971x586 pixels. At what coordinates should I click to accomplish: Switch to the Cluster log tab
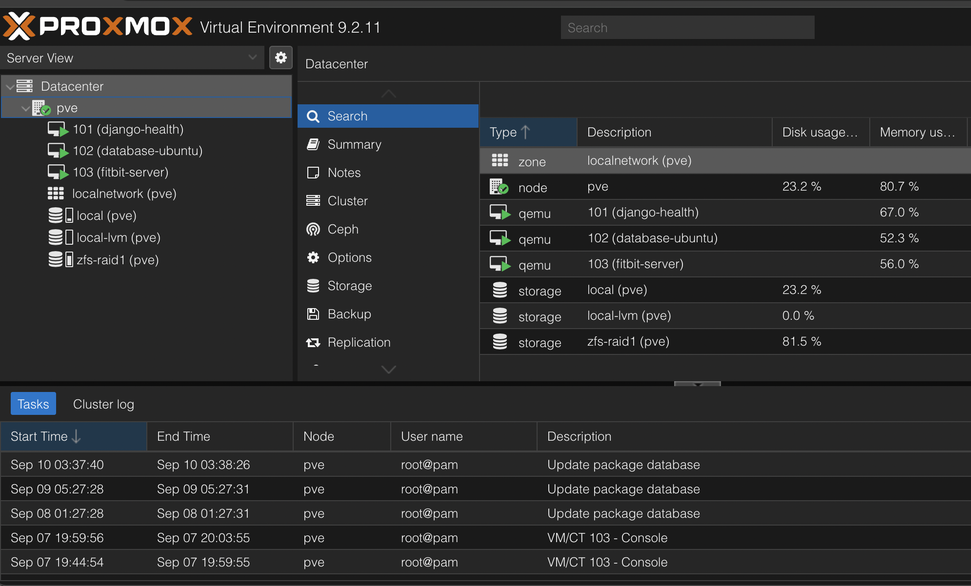103,404
